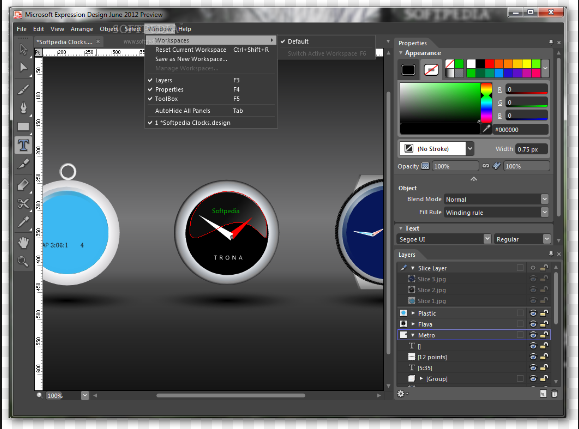Open the Blend Mode dropdown
The width and height of the screenshot is (579, 429).
point(544,199)
